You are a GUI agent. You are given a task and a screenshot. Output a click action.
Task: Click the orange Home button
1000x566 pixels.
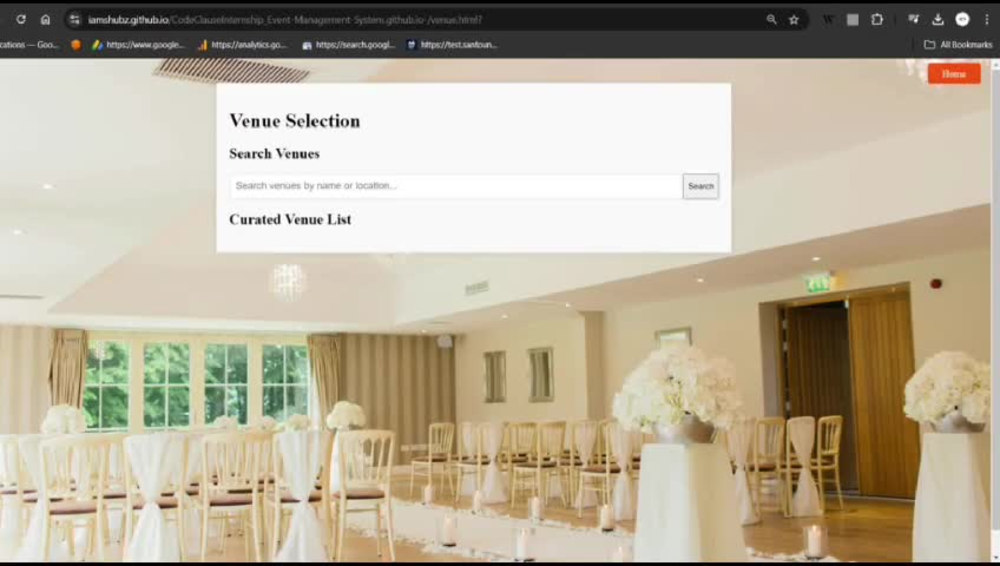[954, 74]
